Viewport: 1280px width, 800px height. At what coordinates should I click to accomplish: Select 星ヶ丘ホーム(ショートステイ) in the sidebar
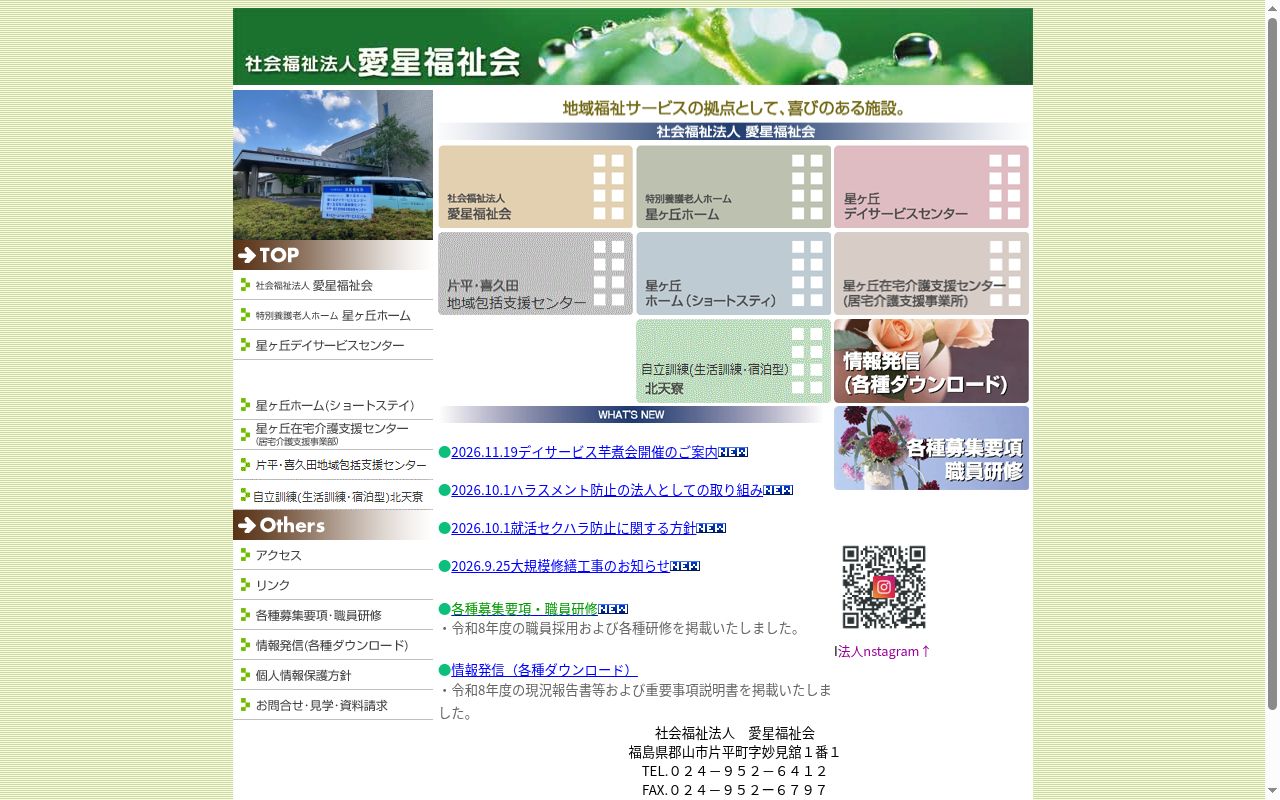point(333,405)
